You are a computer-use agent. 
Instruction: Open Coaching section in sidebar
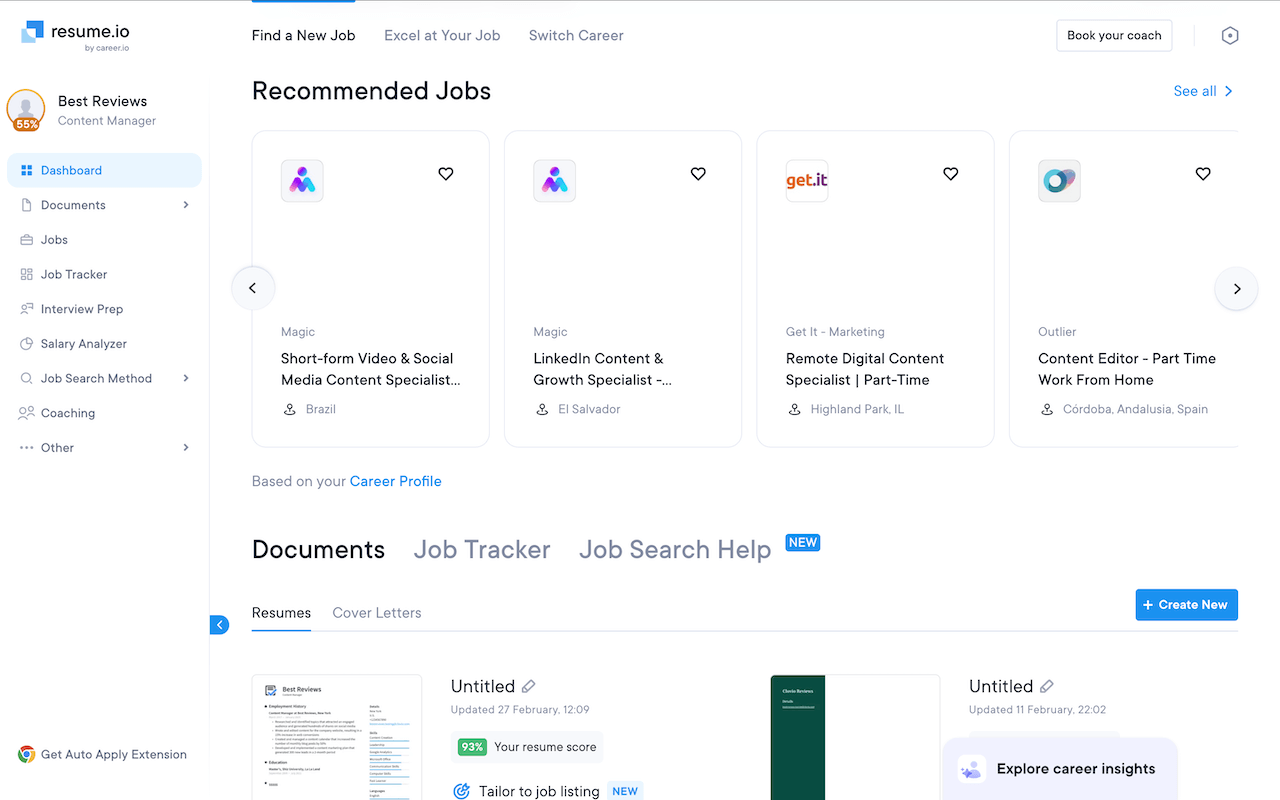click(67, 413)
